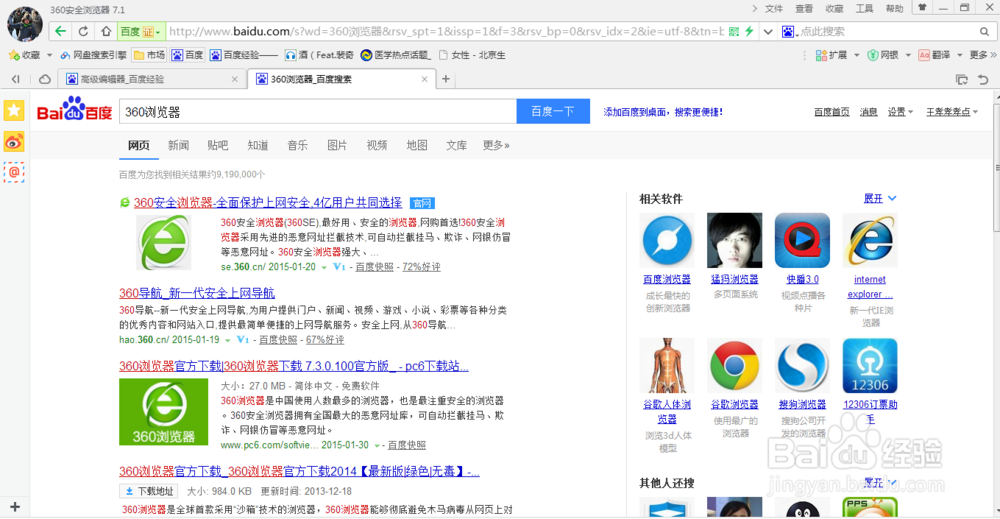This screenshot has height=519, width=1000.
Task: Select the 新闻 search category tab
Action: pyautogui.click(x=178, y=145)
